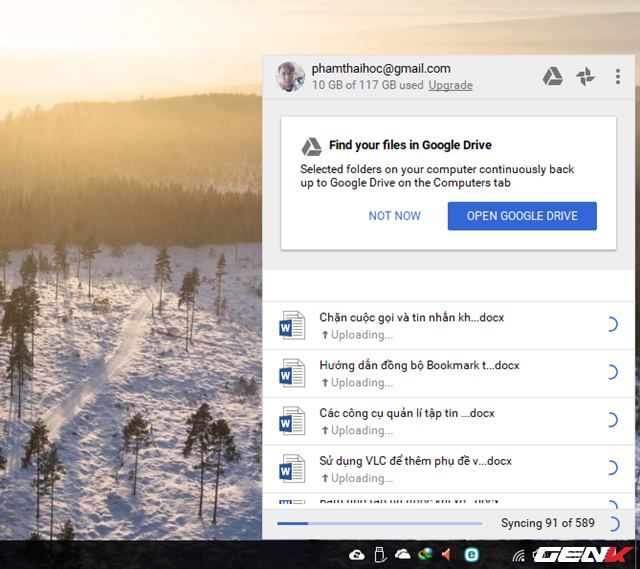Select Sử dụng VLC để thêm phụ đề file
This screenshot has width=640, height=569.
448,469
